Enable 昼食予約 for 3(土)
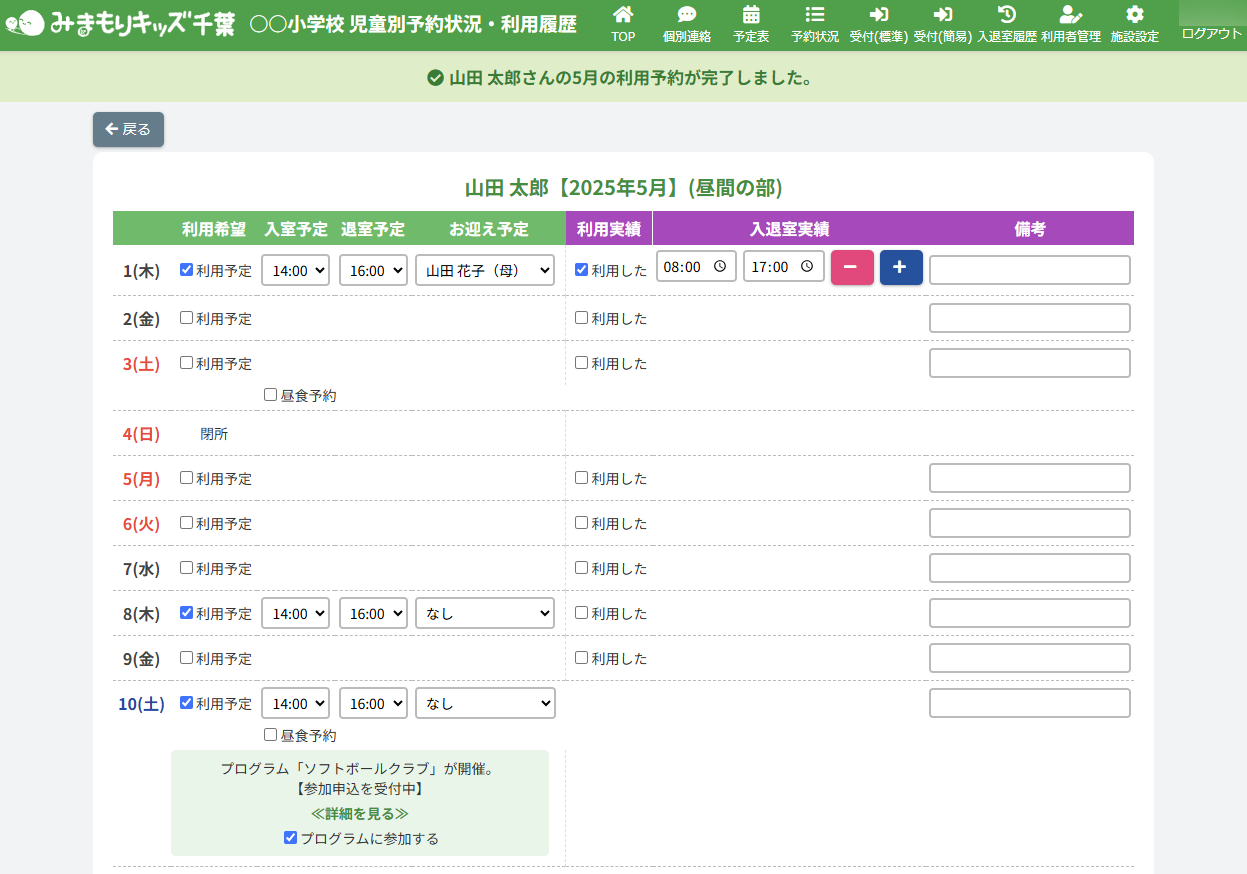This screenshot has height=874, width=1247. pos(271,395)
